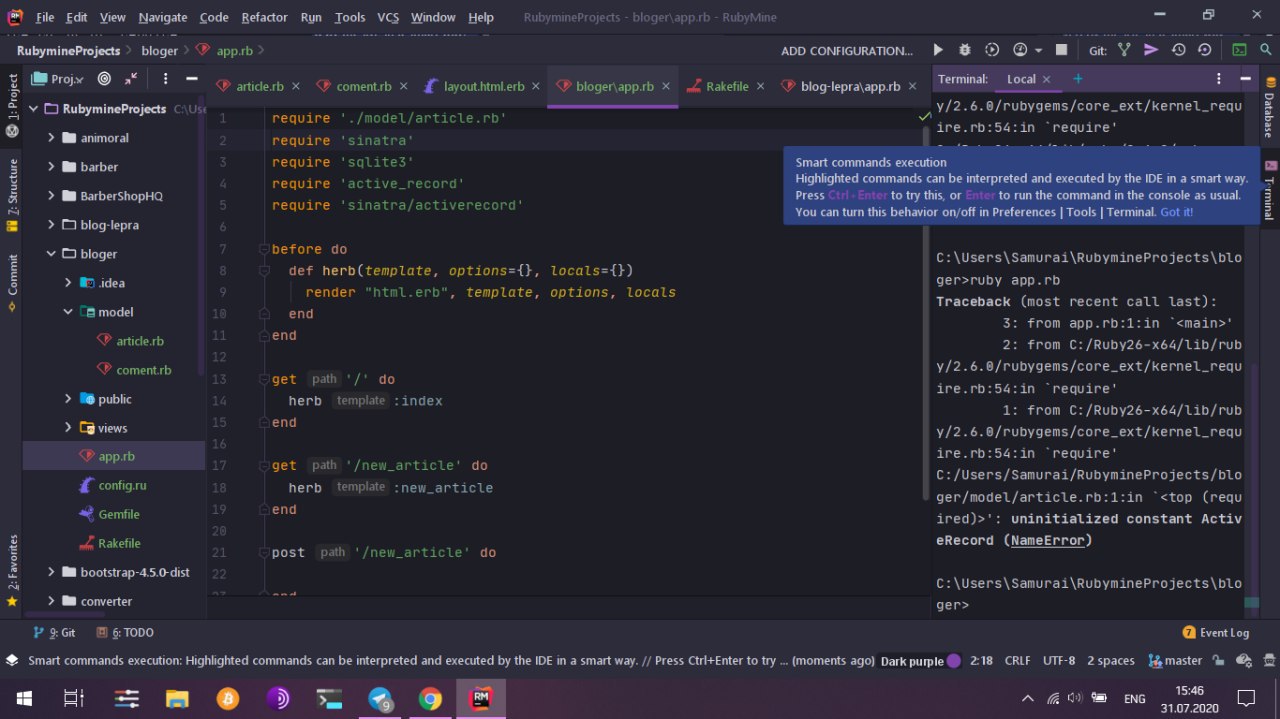Toggle the 6: TODO tool window button
Screen dimensions: 1280x719
(x=125, y=633)
